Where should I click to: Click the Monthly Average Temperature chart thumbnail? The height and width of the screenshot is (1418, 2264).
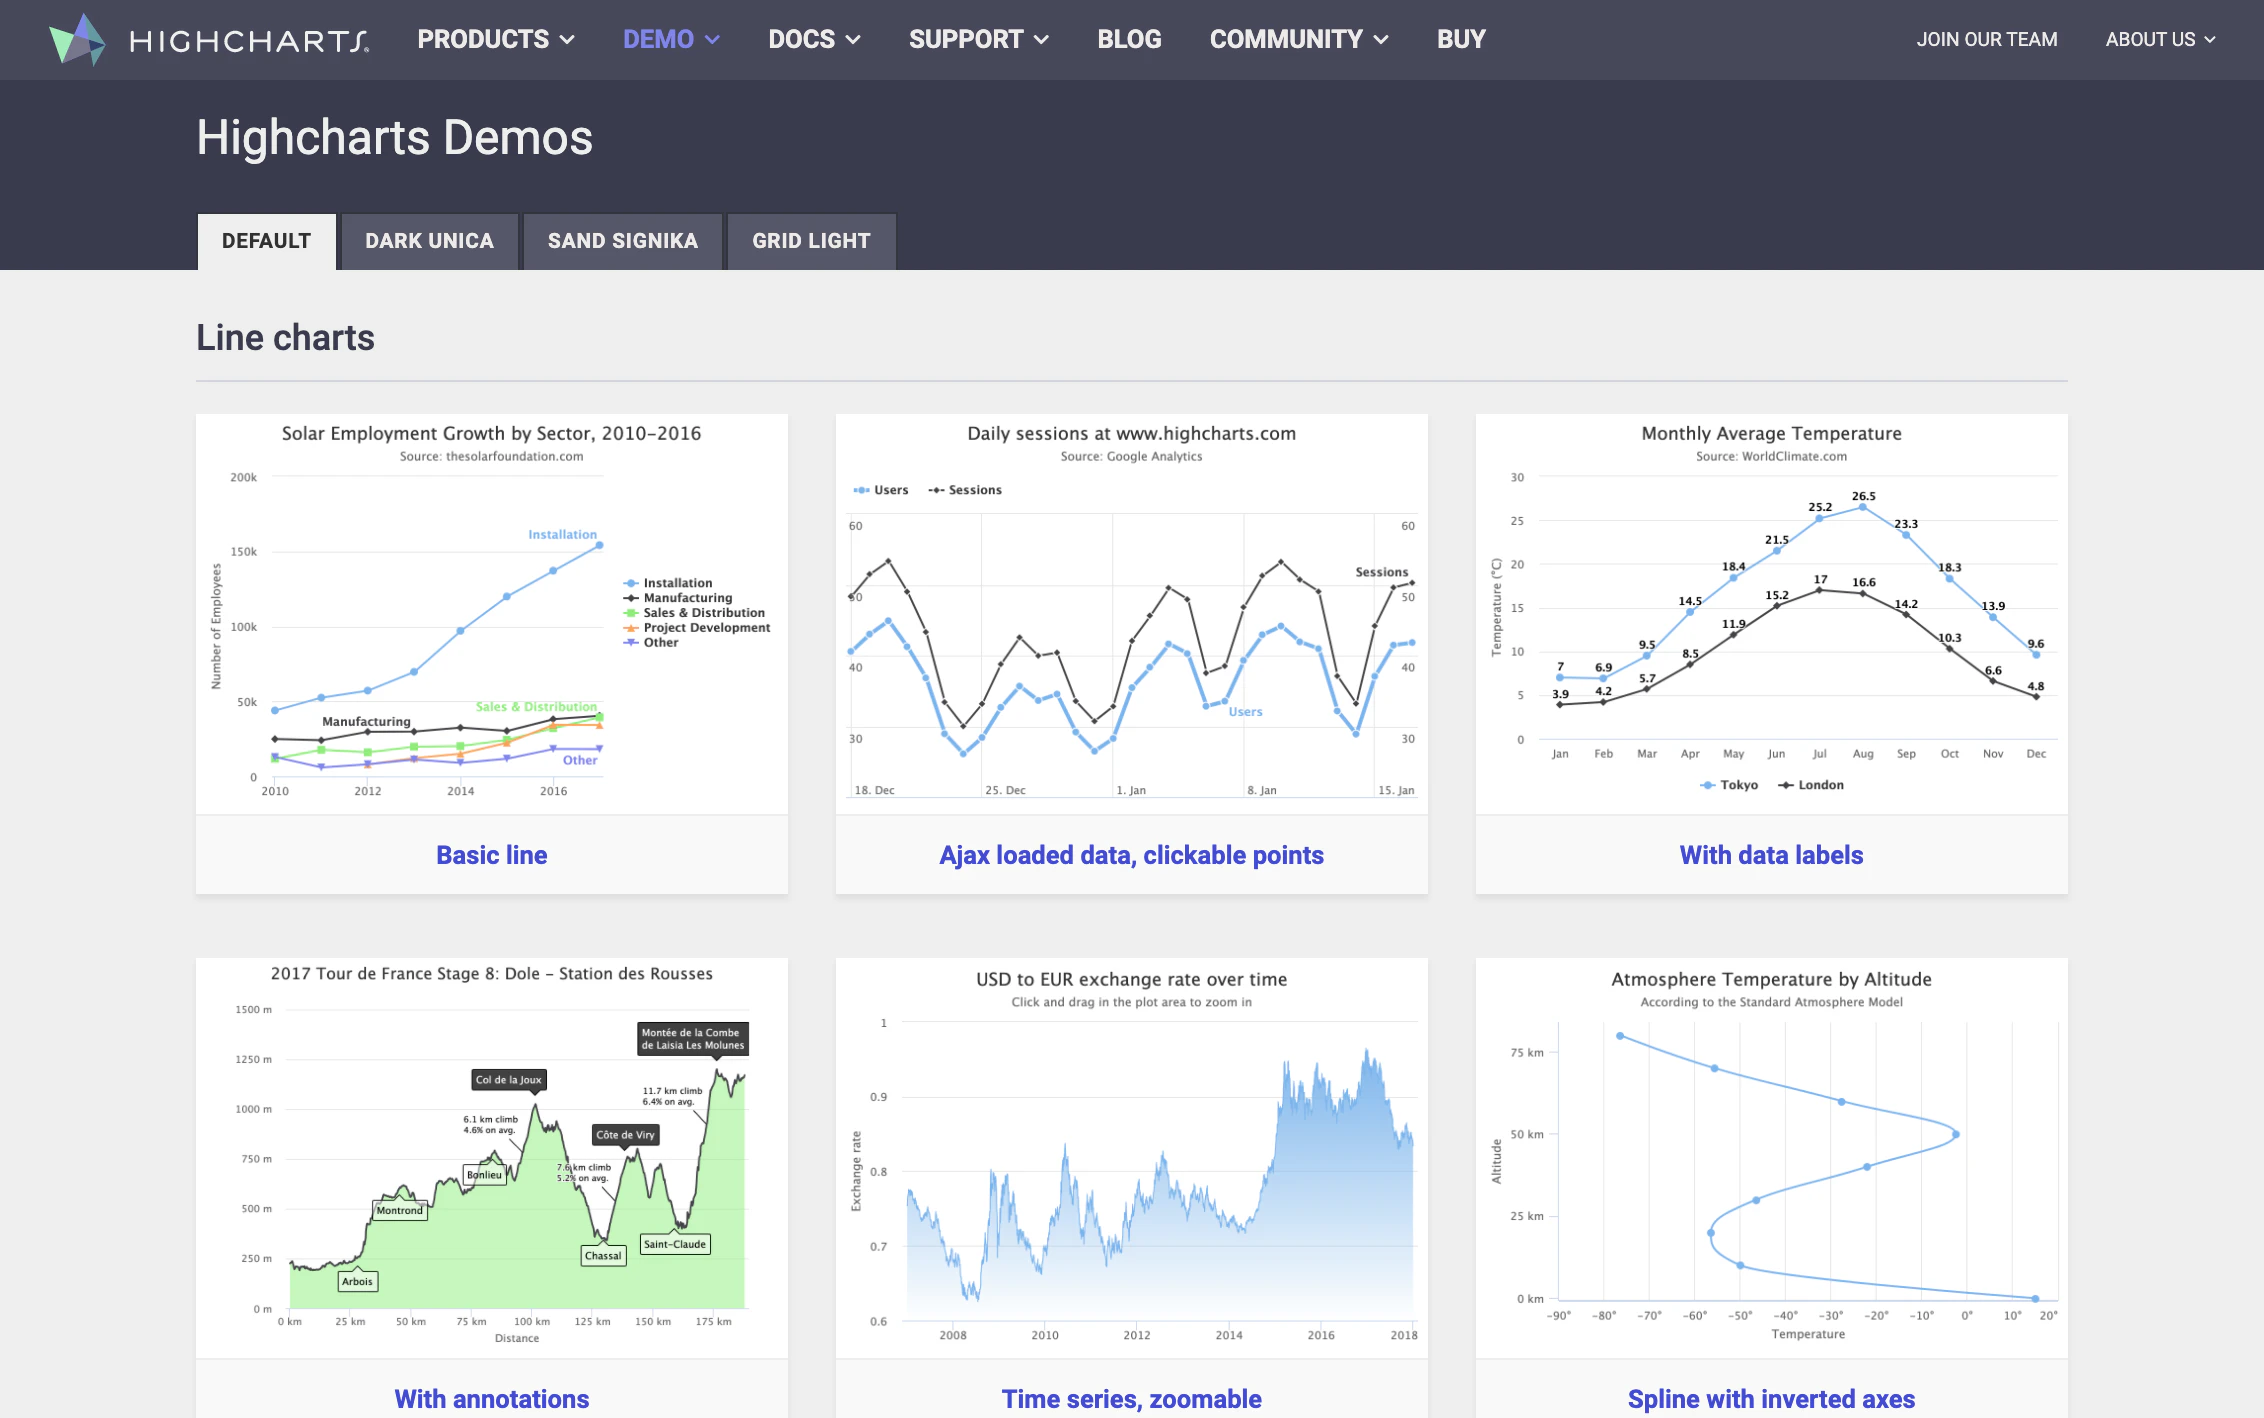(x=1771, y=614)
